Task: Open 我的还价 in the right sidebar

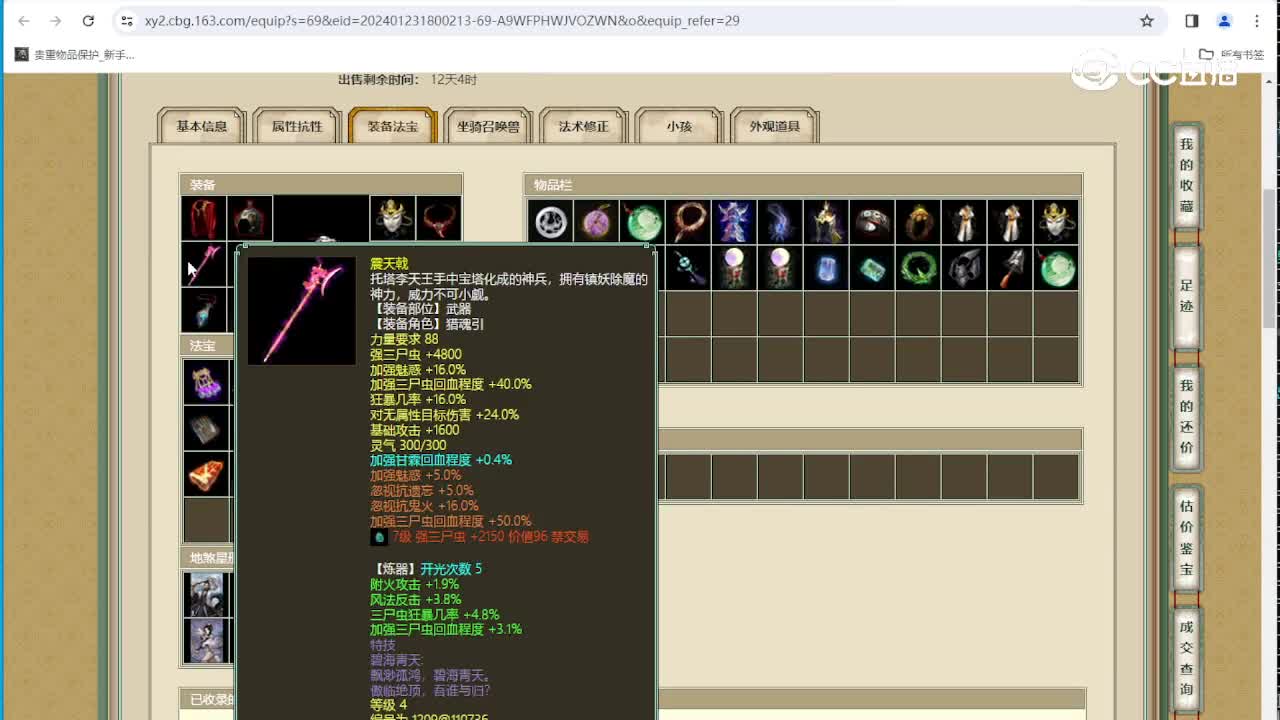Action: (x=1186, y=417)
